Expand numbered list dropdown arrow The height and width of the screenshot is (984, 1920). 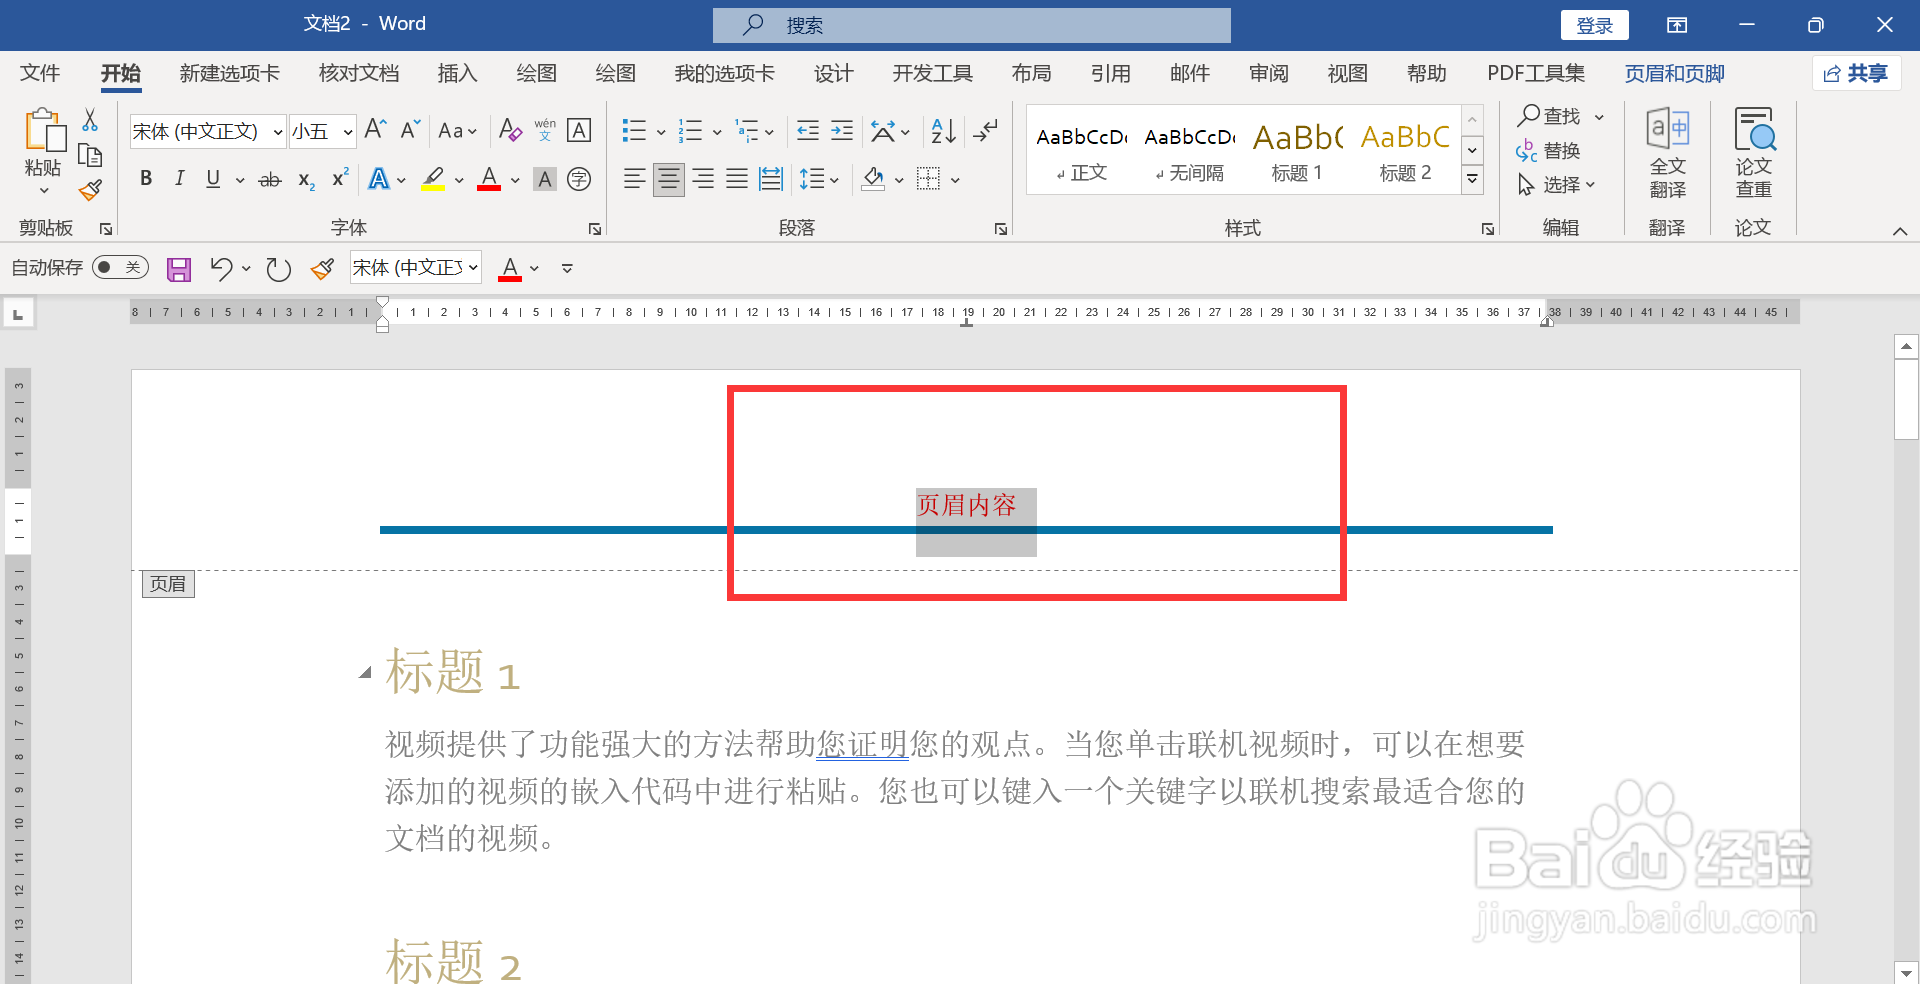717,132
